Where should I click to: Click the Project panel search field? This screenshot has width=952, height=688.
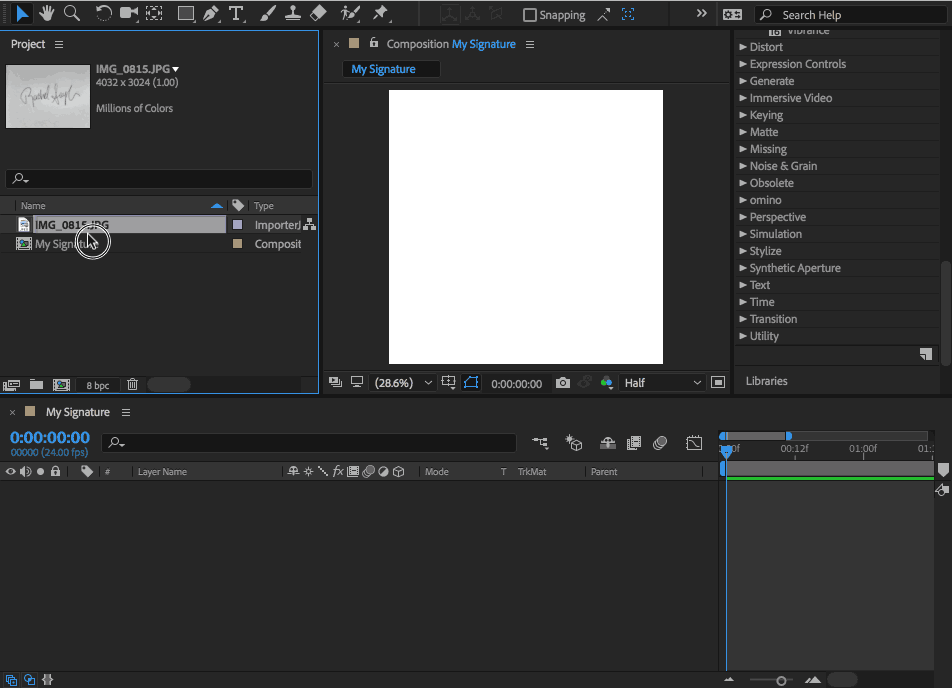click(x=159, y=179)
